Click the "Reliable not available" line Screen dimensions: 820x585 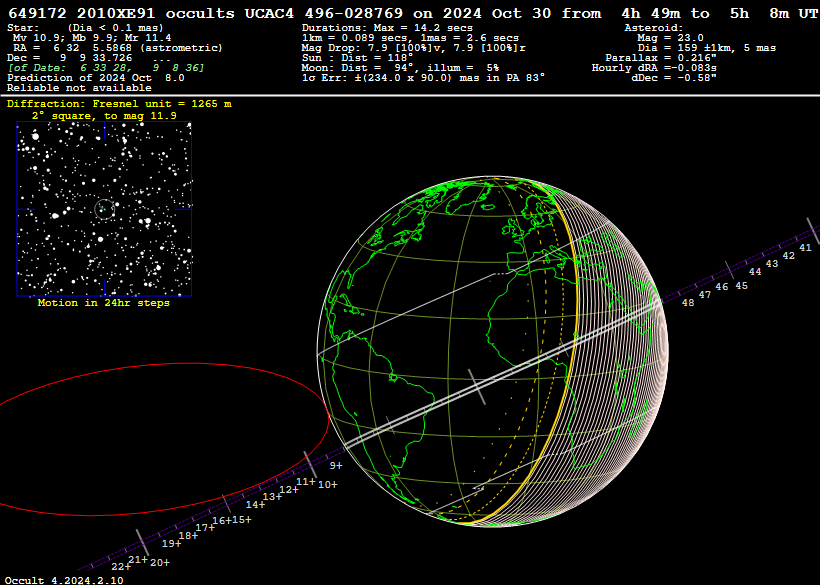[x=79, y=87]
